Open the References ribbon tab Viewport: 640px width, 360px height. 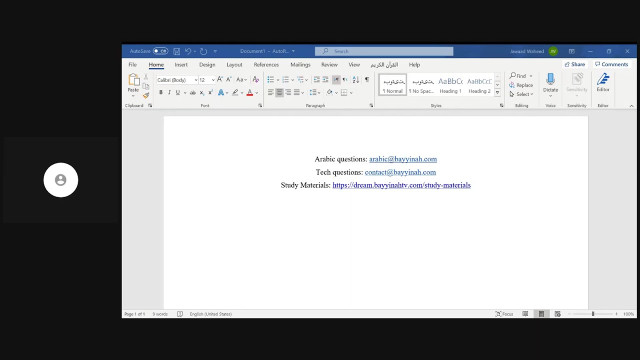click(x=266, y=65)
